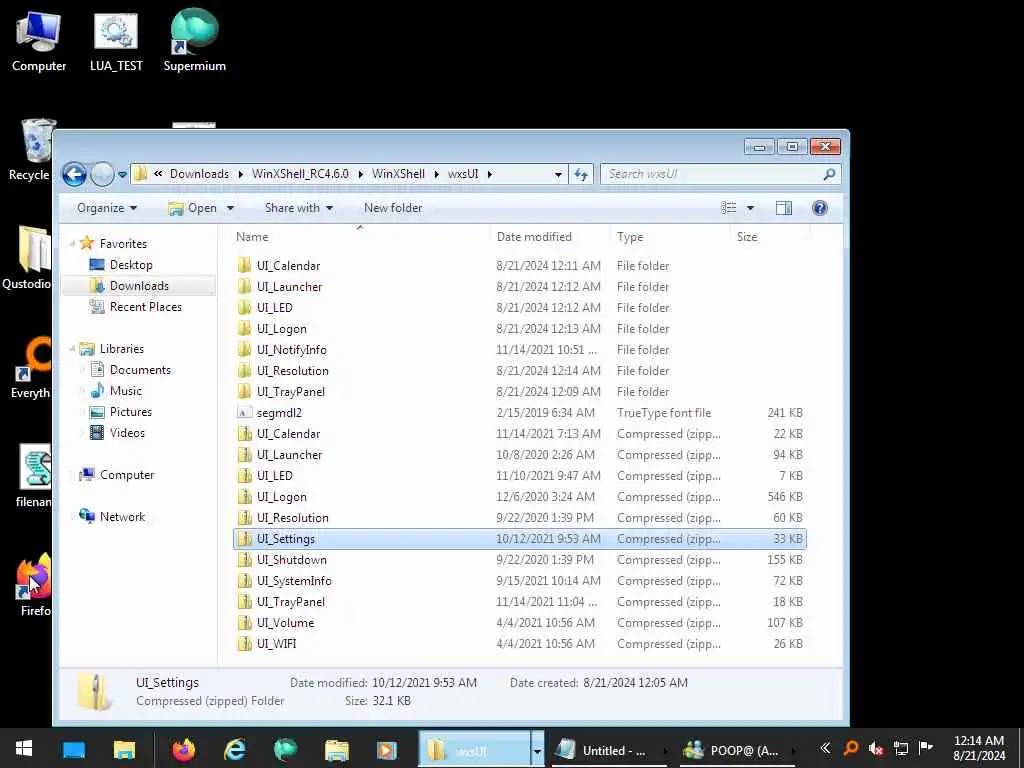Viewport: 1024px width, 768px height.
Task: Open the Supermium desktop shortcut
Action: click(x=195, y=41)
